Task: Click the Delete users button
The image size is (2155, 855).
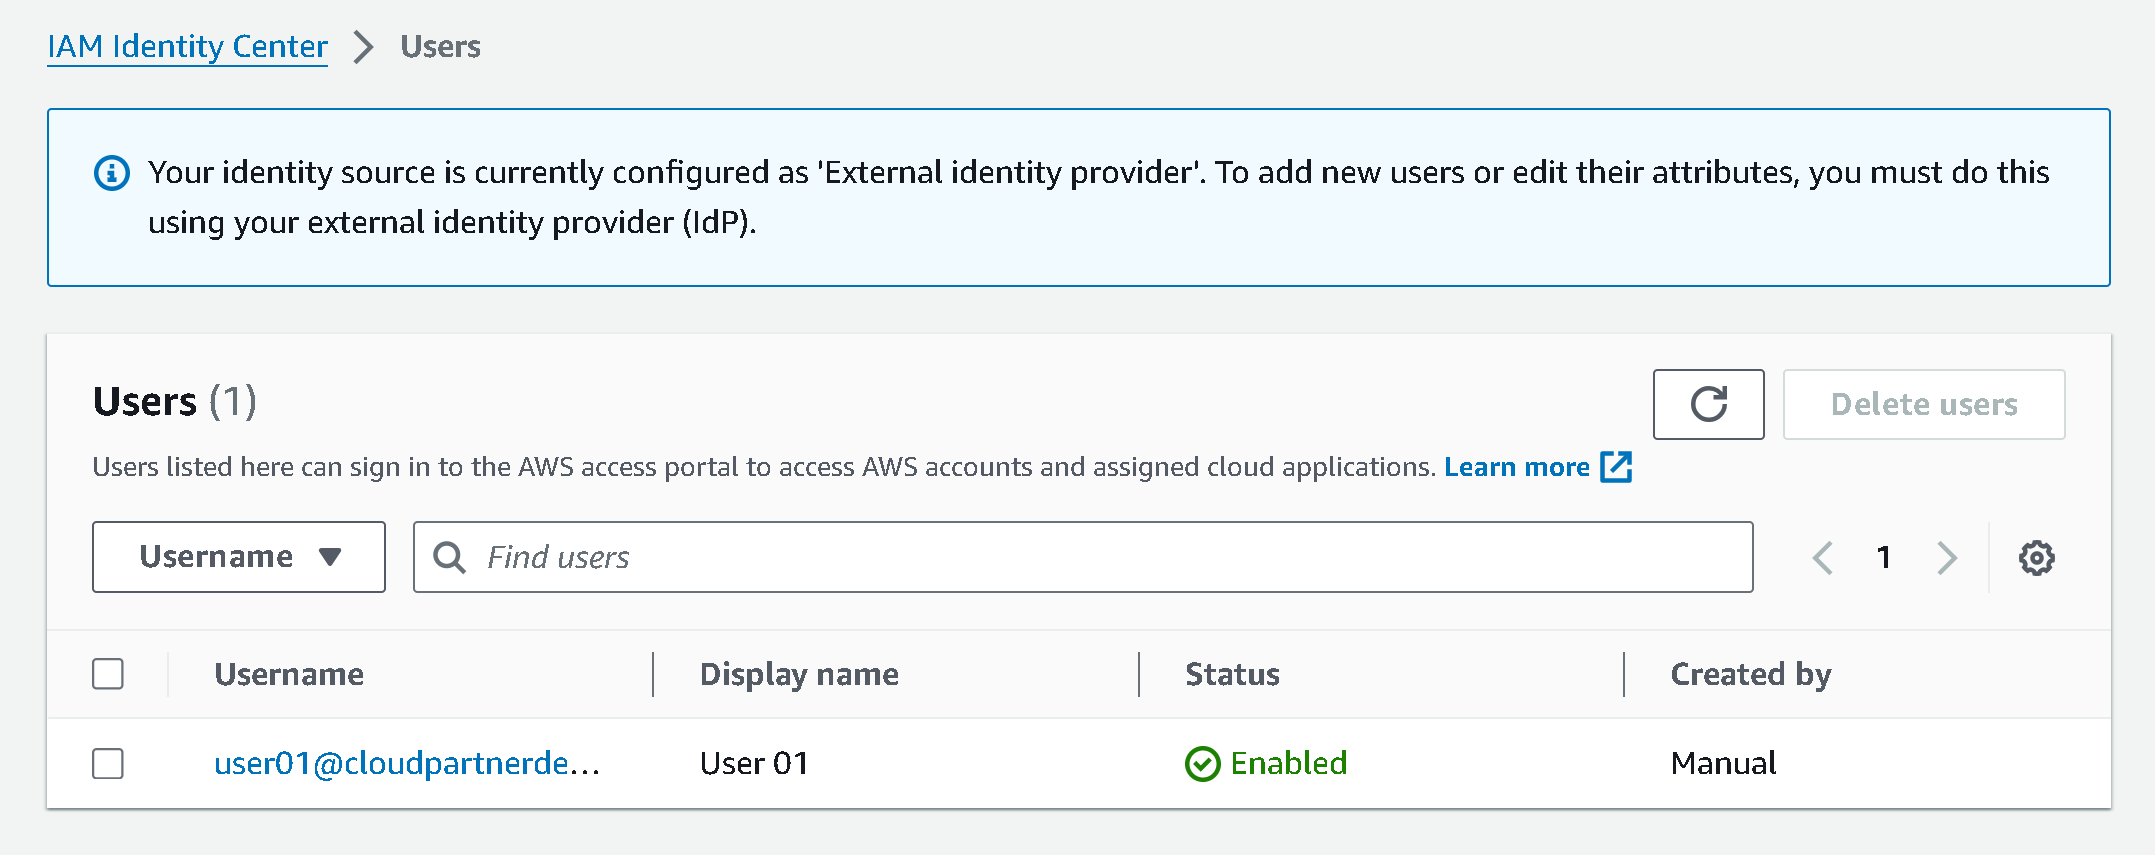Action: (1923, 404)
